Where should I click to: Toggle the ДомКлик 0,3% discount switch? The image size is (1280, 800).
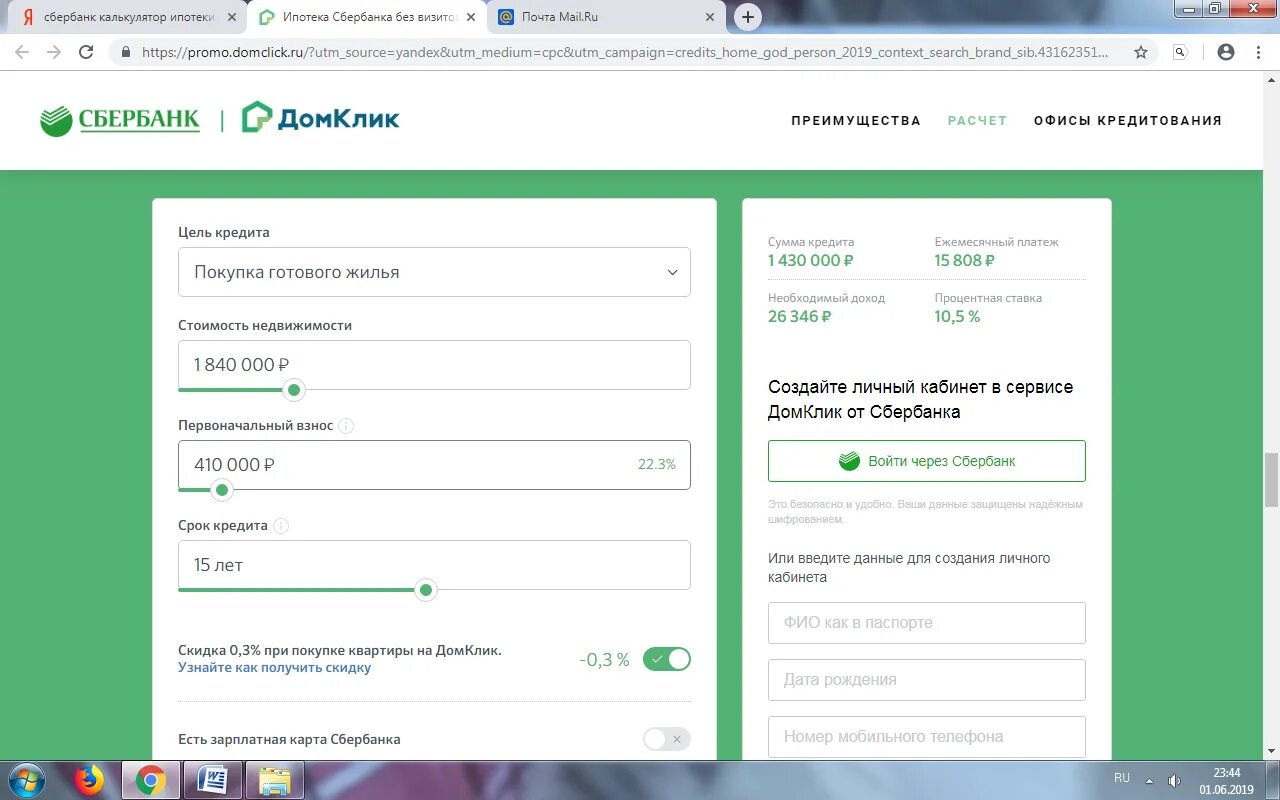[x=667, y=659]
